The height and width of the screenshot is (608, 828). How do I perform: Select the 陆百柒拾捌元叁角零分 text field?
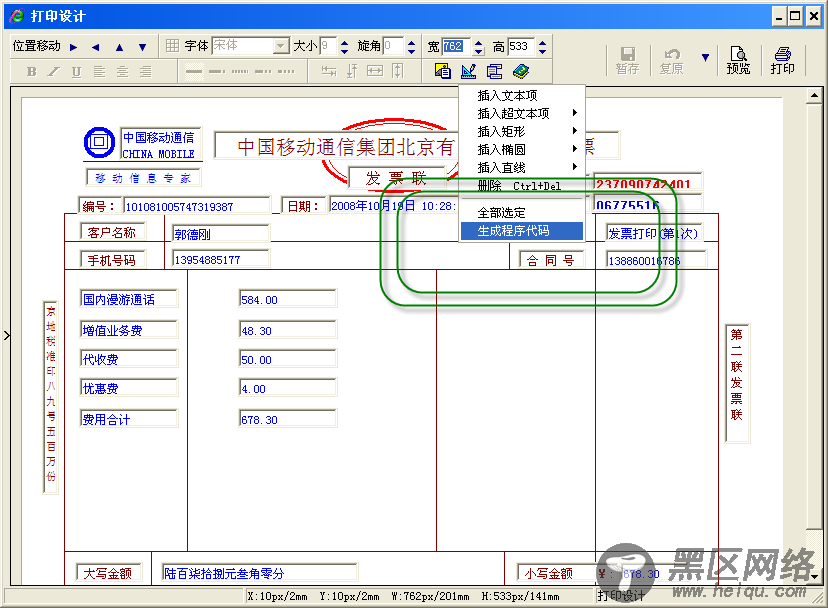tap(259, 573)
